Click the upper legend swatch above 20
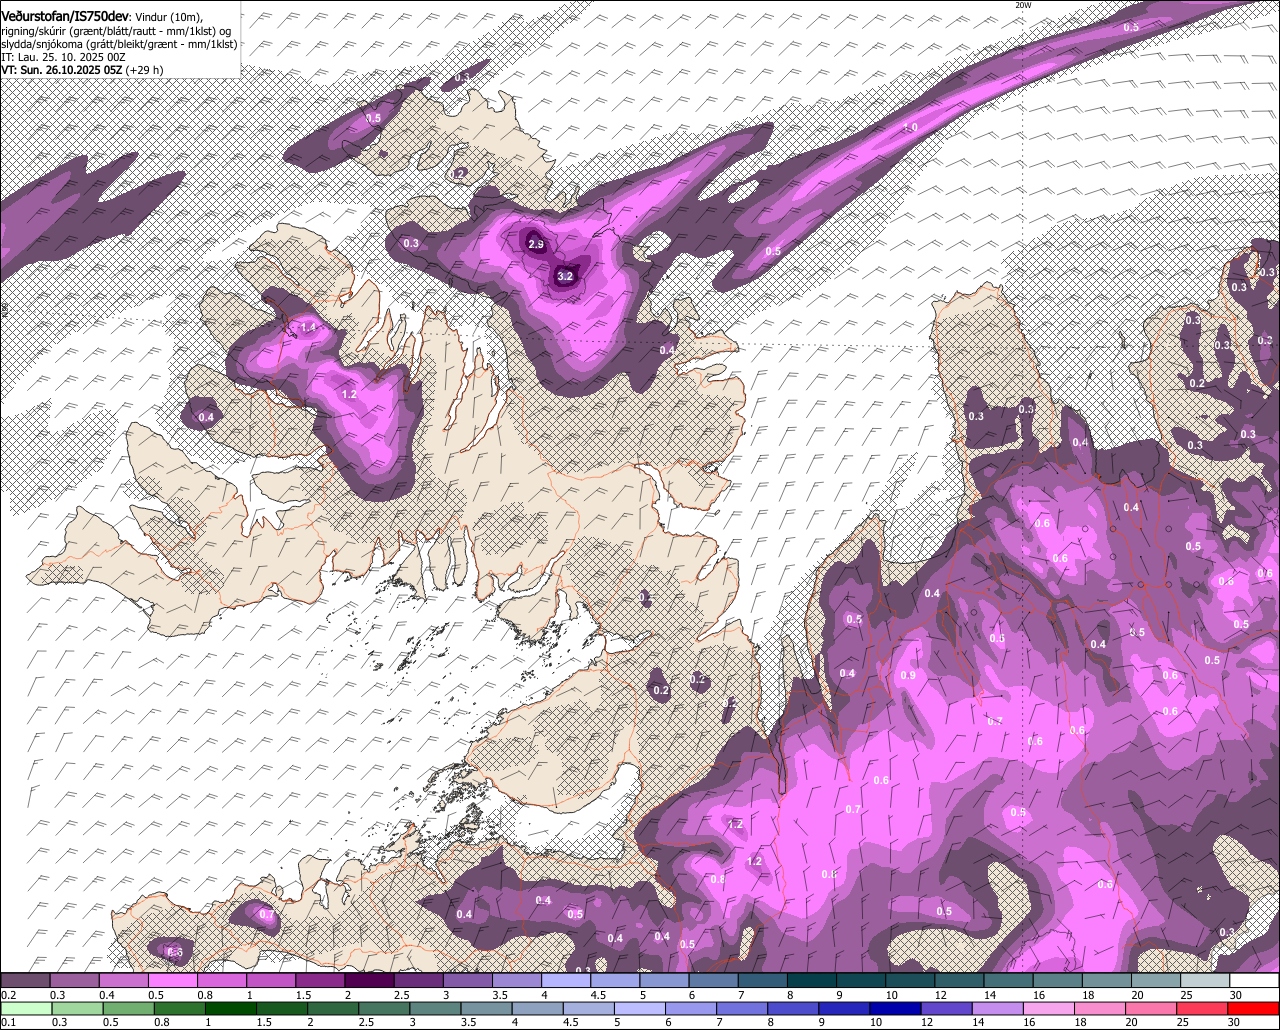 point(1156,980)
